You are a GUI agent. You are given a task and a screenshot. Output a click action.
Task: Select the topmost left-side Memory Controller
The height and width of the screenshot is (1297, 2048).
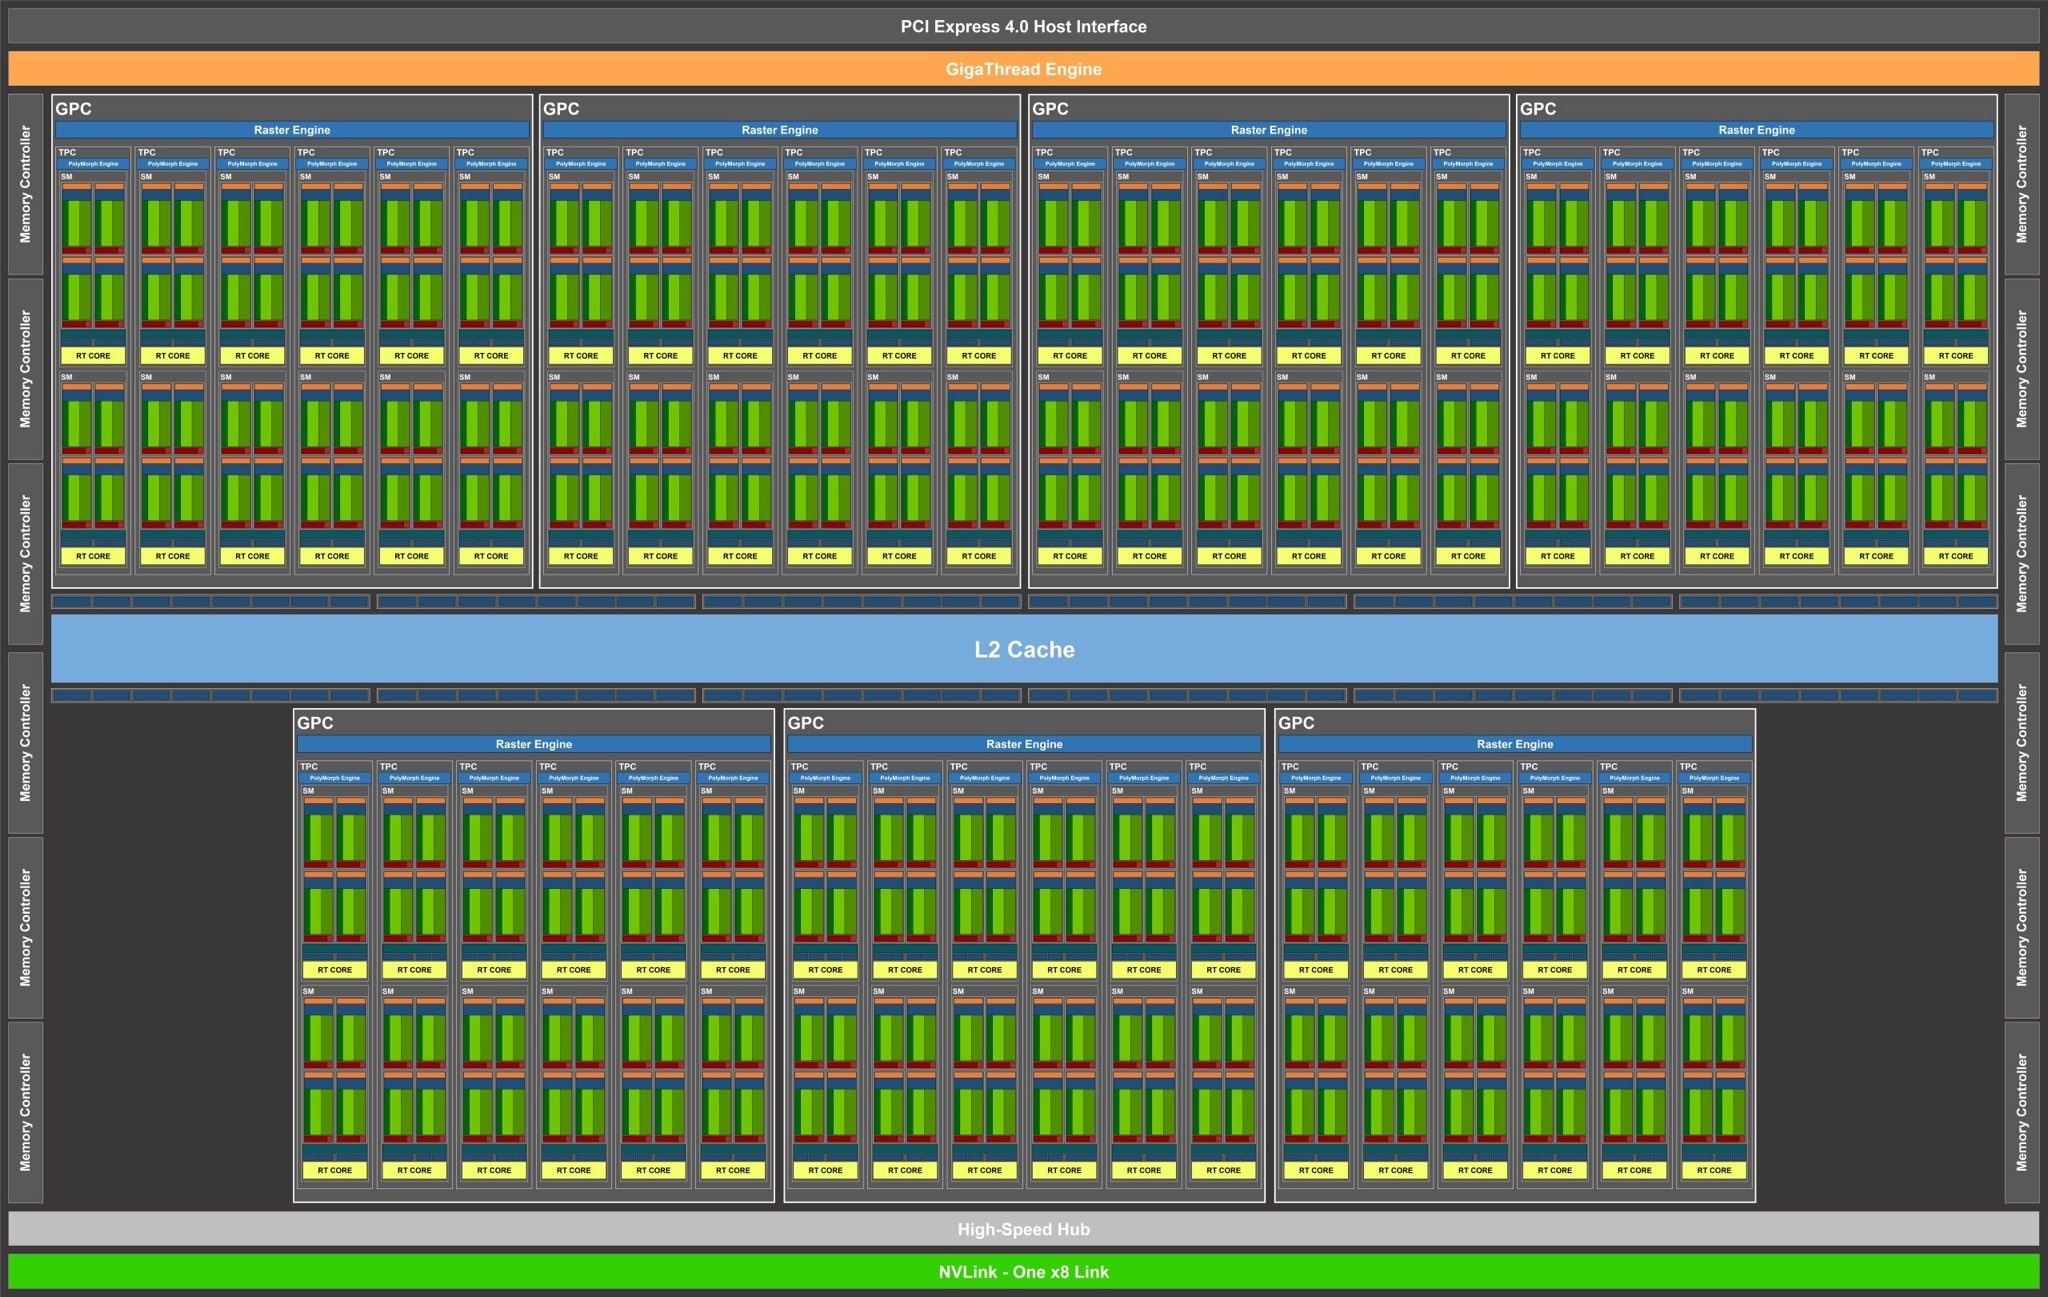[26, 184]
